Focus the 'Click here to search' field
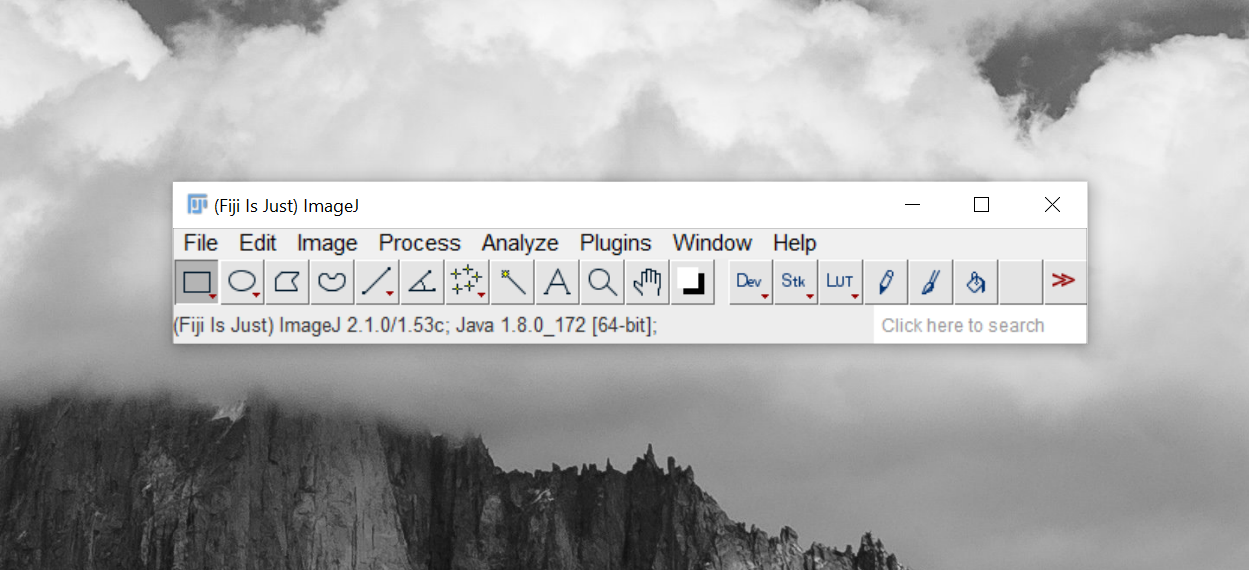1249x570 pixels. (980, 325)
